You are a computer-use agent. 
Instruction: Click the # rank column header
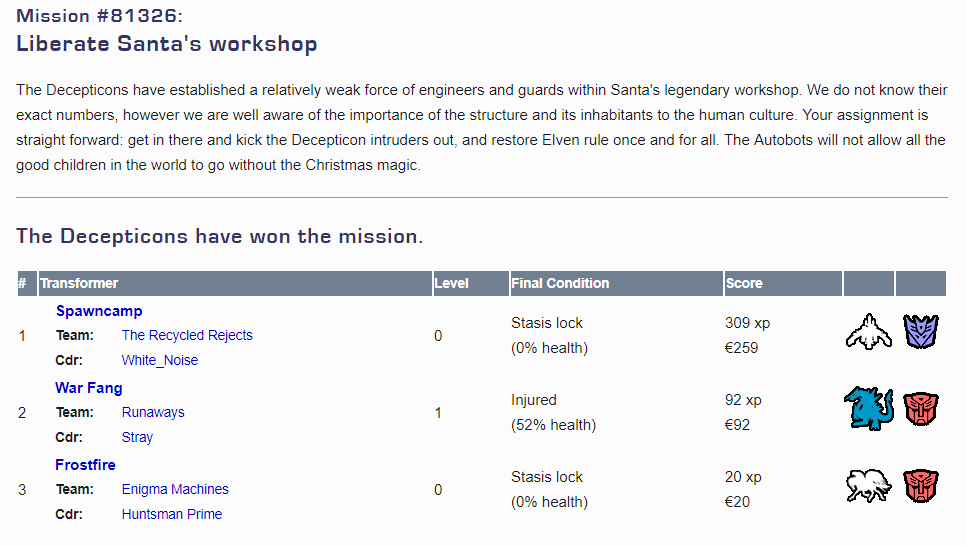tap(22, 284)
